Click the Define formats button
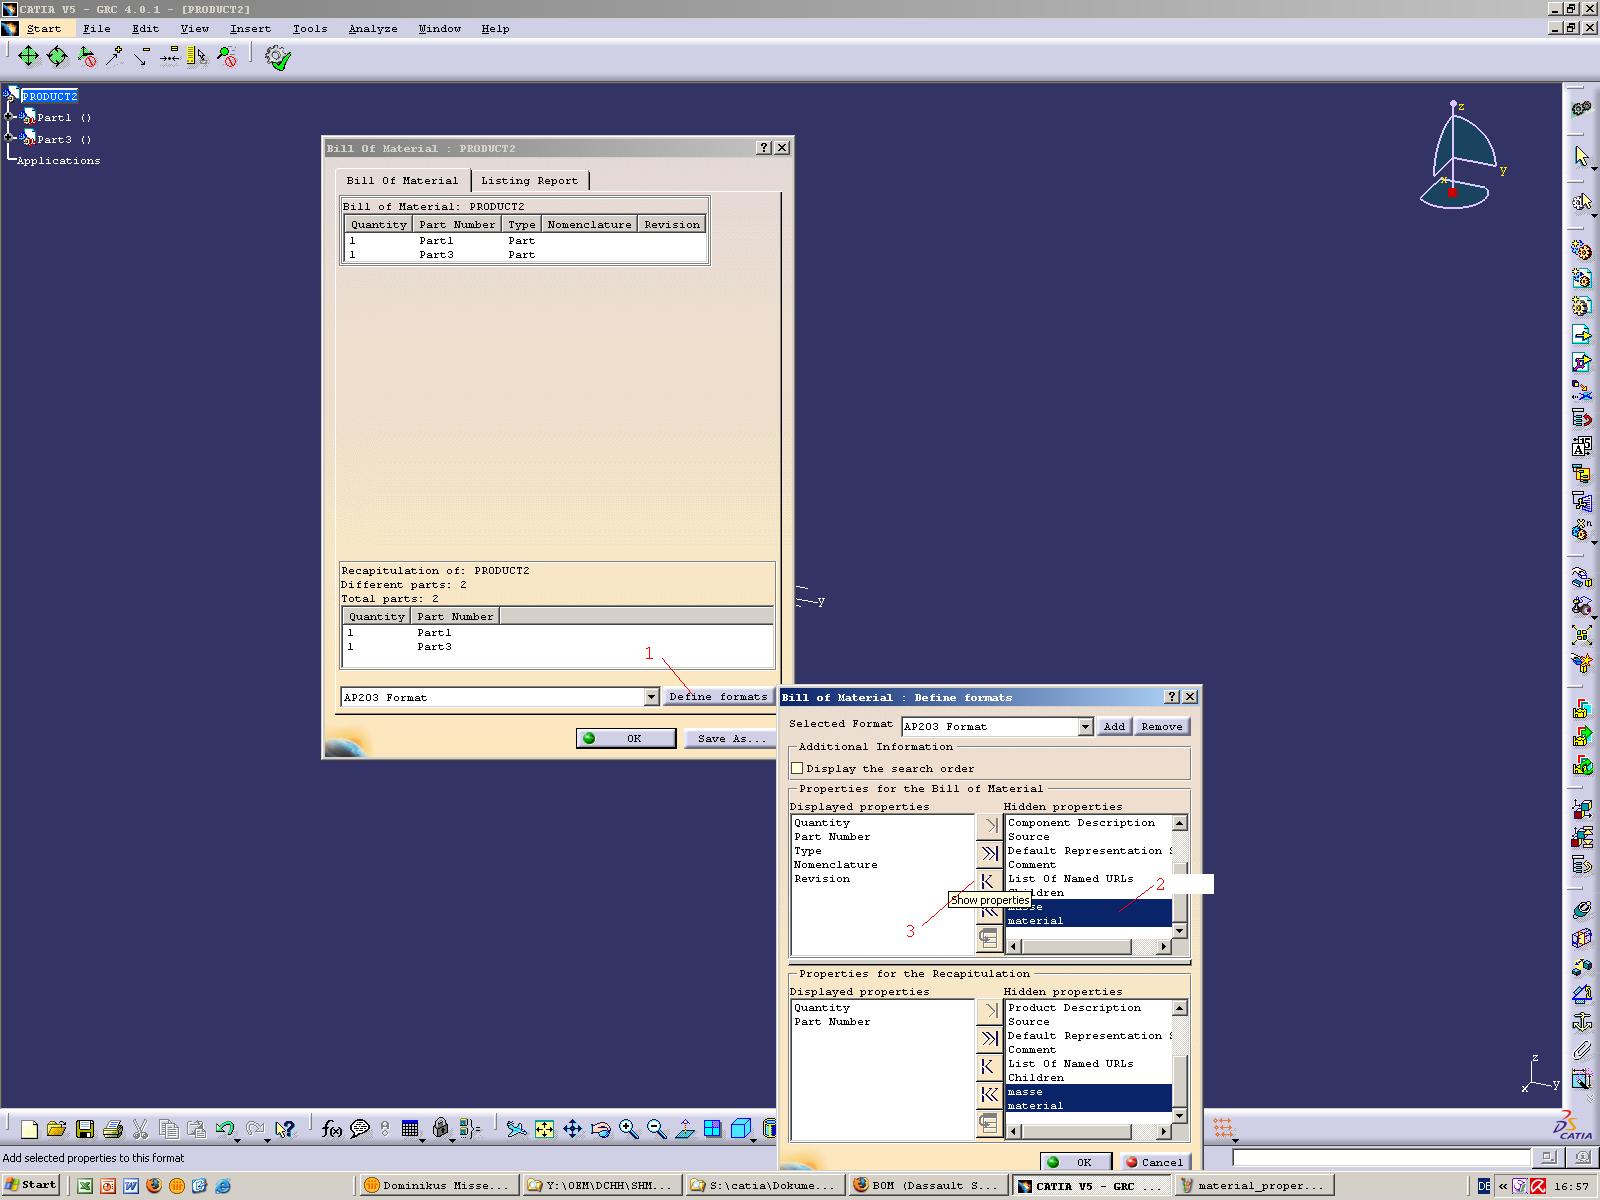 (718, 697)
